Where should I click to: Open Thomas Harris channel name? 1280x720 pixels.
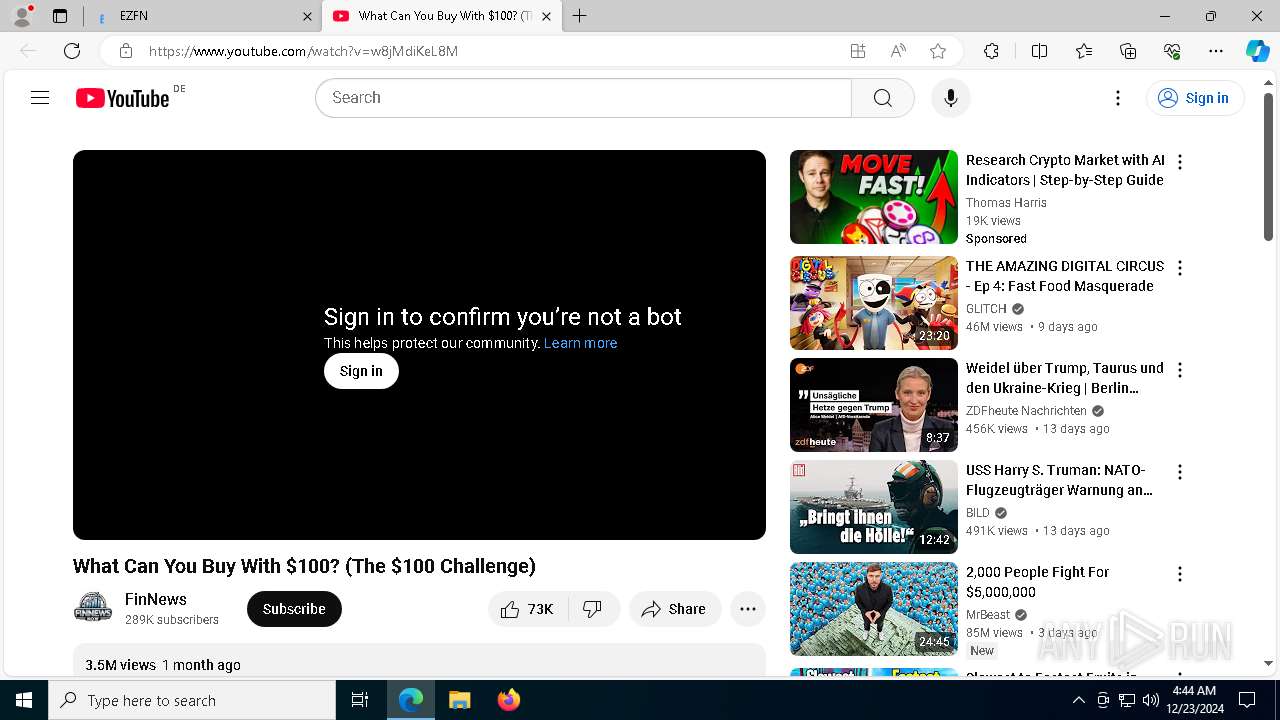pos(1006,203)
